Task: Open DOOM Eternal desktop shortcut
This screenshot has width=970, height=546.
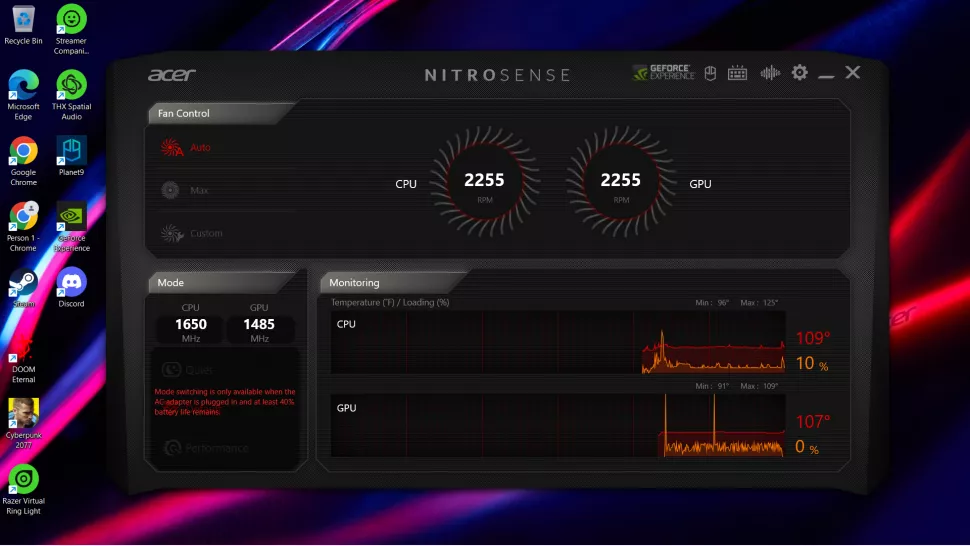Action: (24, 359)
